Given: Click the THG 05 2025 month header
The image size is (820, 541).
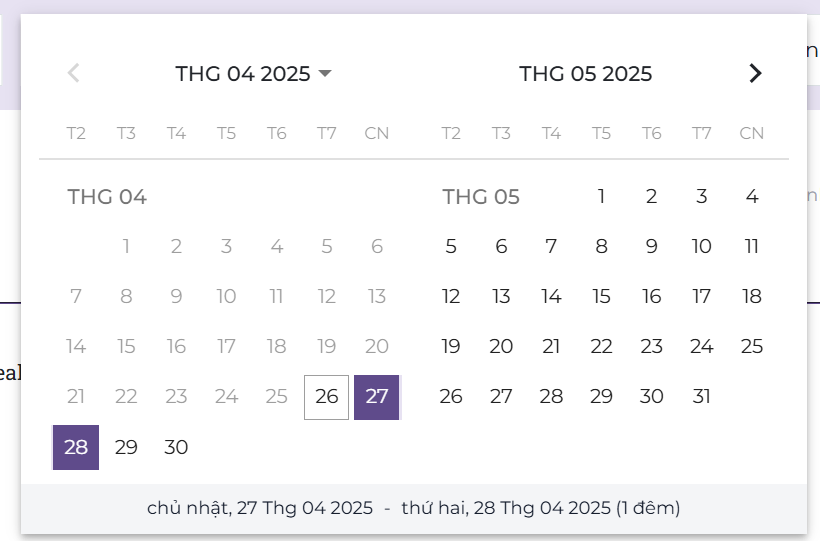Looking at the screenshot, I should pos(585,73).
